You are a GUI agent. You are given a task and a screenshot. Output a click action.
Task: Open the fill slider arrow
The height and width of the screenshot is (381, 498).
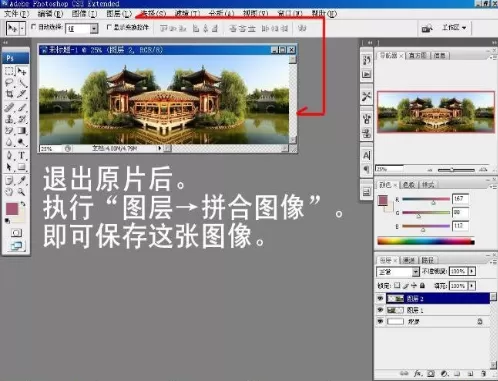(472, 286)
